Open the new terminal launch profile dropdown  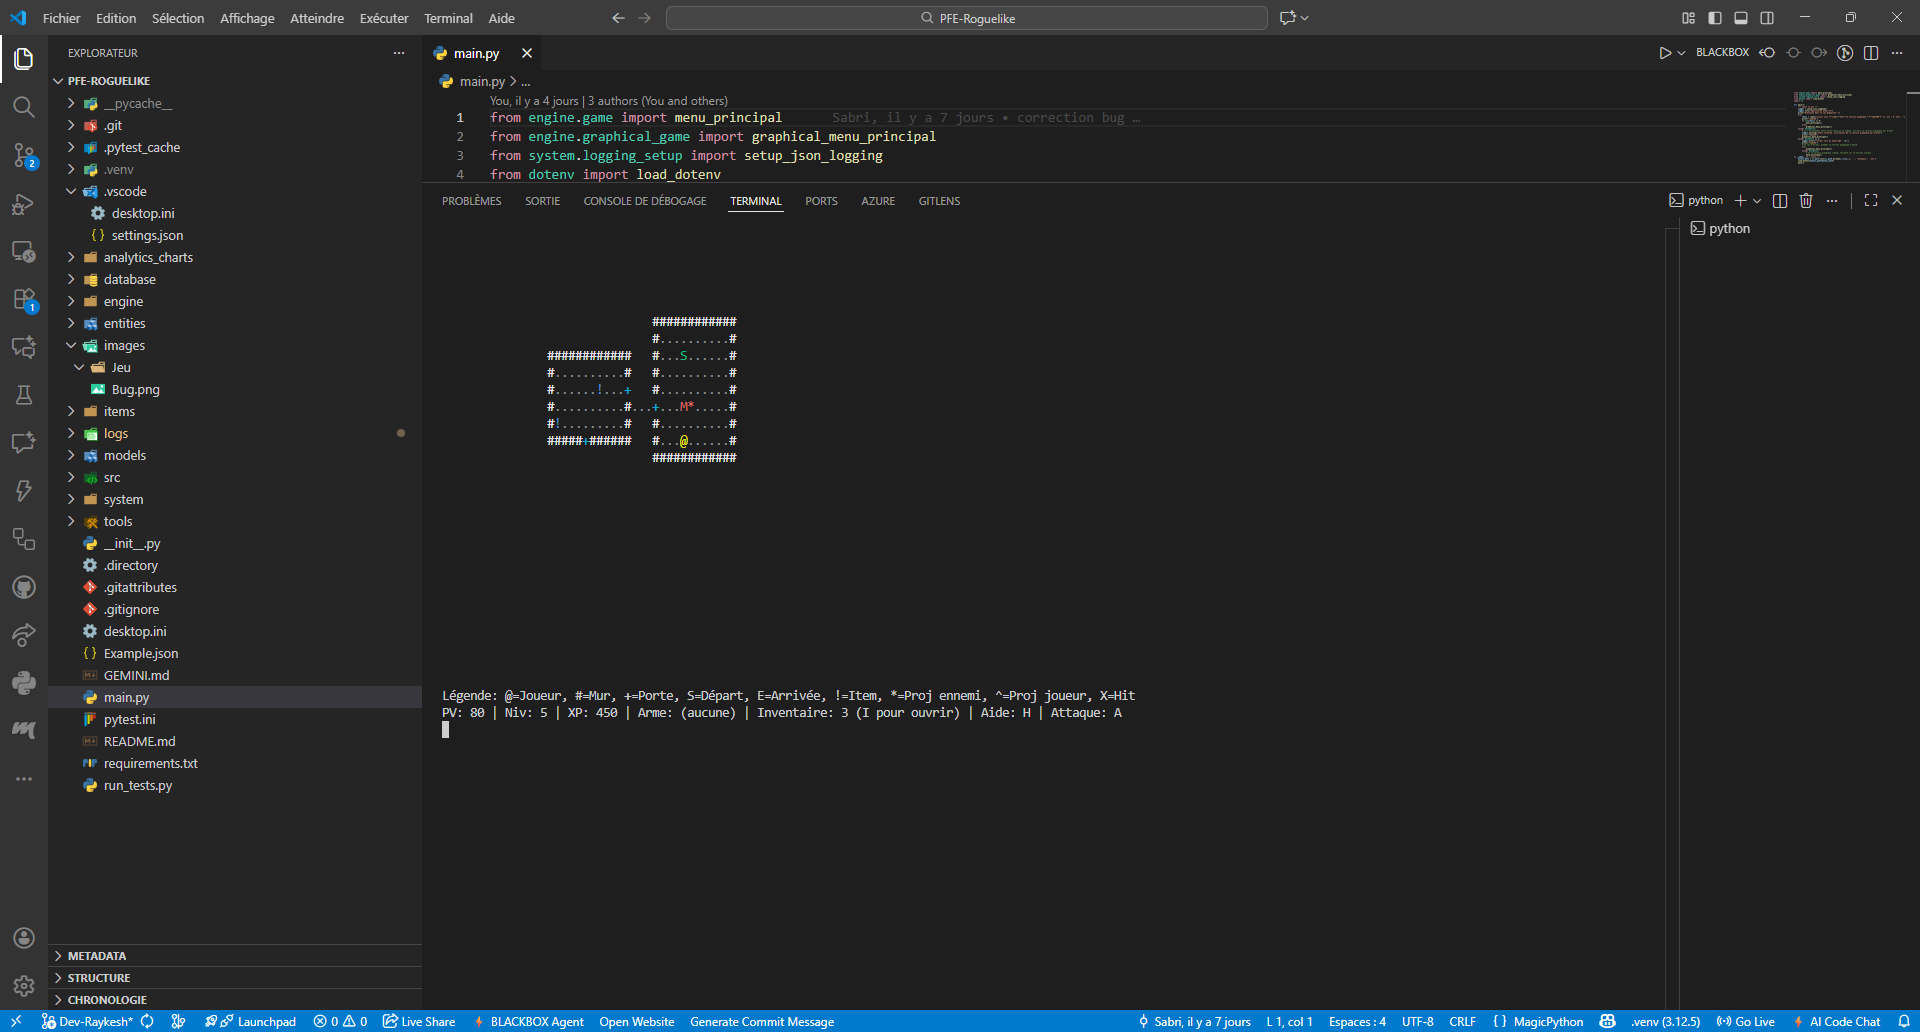click(1757, 201)
